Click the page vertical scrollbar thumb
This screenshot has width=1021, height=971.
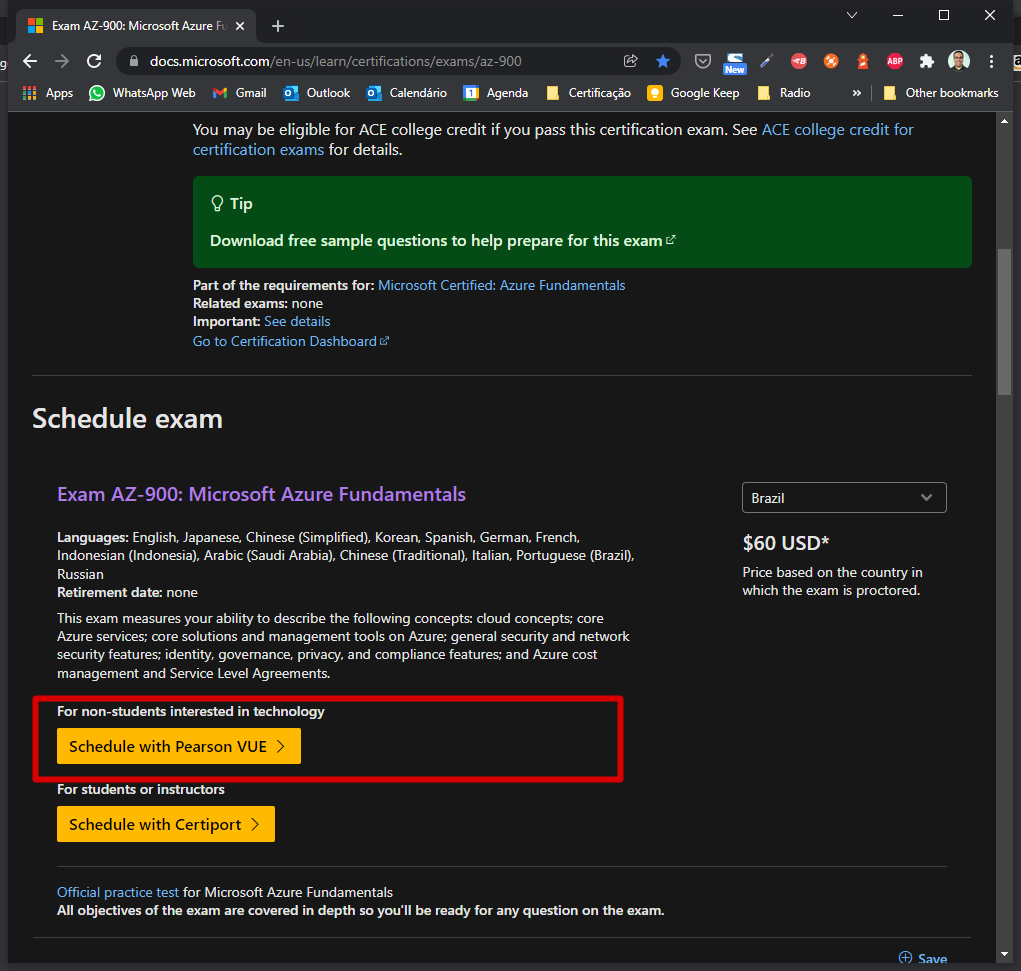[x=1004, y=322]
